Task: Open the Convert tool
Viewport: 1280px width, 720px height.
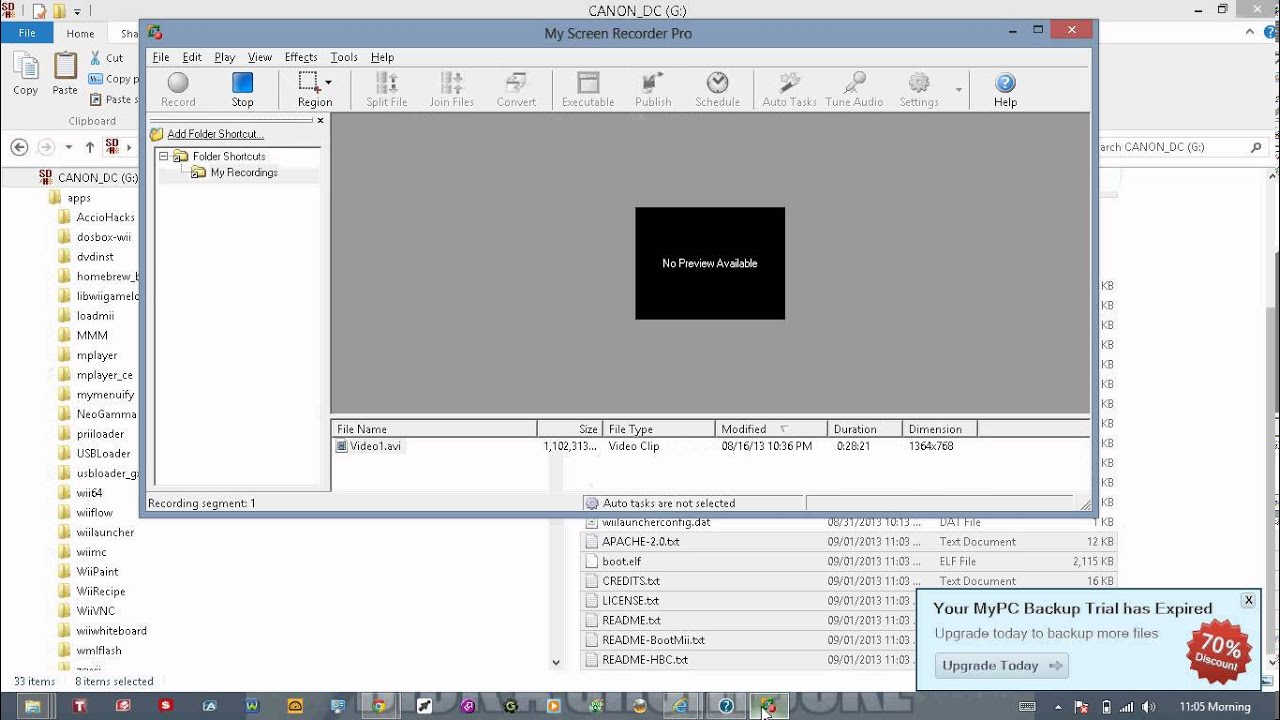Action: tap(516, 89)
